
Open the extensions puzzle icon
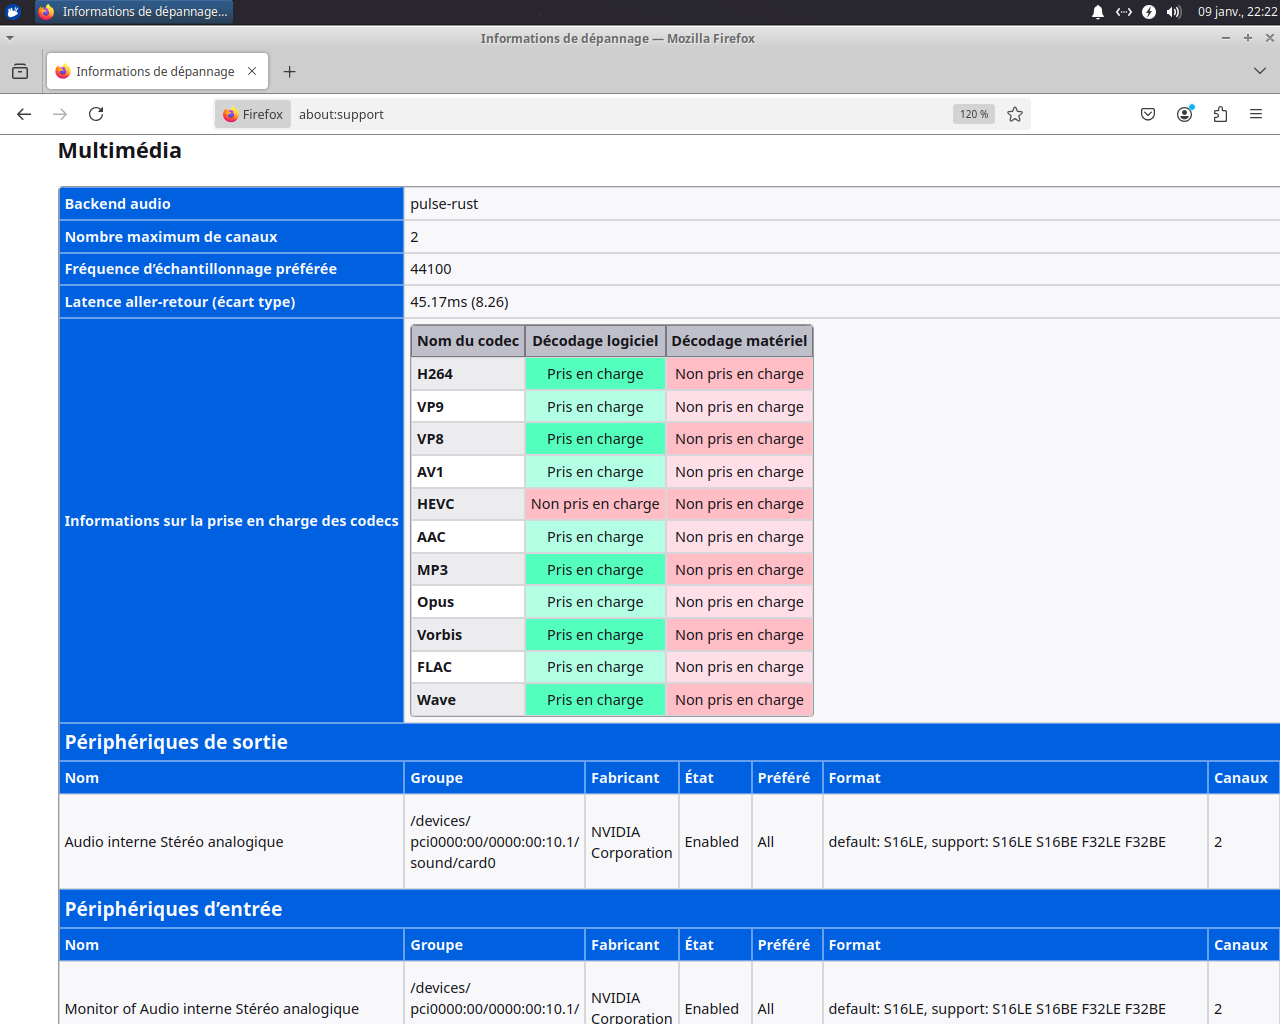1220,114
